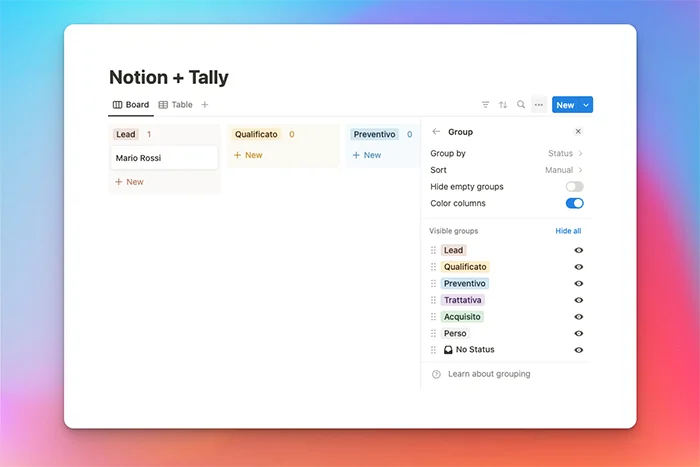Close the Group panel

[x=578, y=131]
